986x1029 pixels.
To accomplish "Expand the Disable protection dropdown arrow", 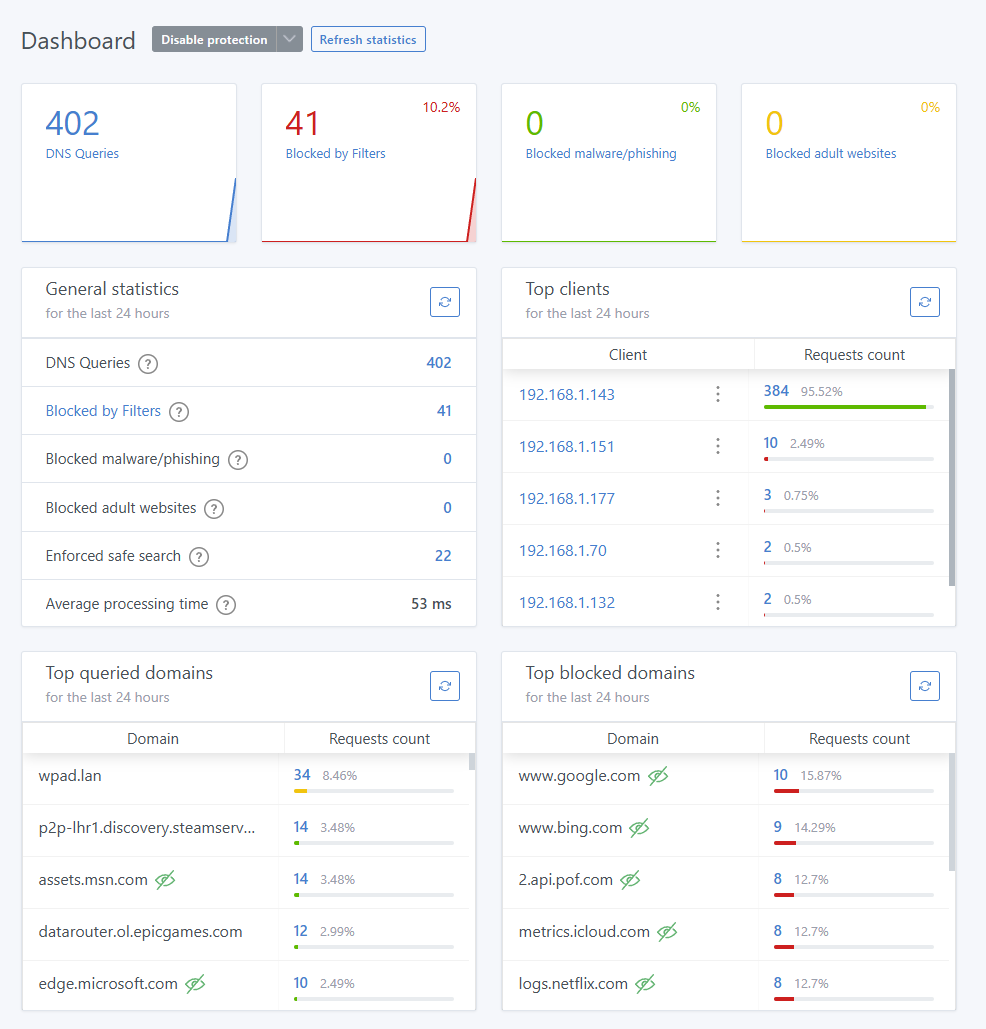I will 289,39.
